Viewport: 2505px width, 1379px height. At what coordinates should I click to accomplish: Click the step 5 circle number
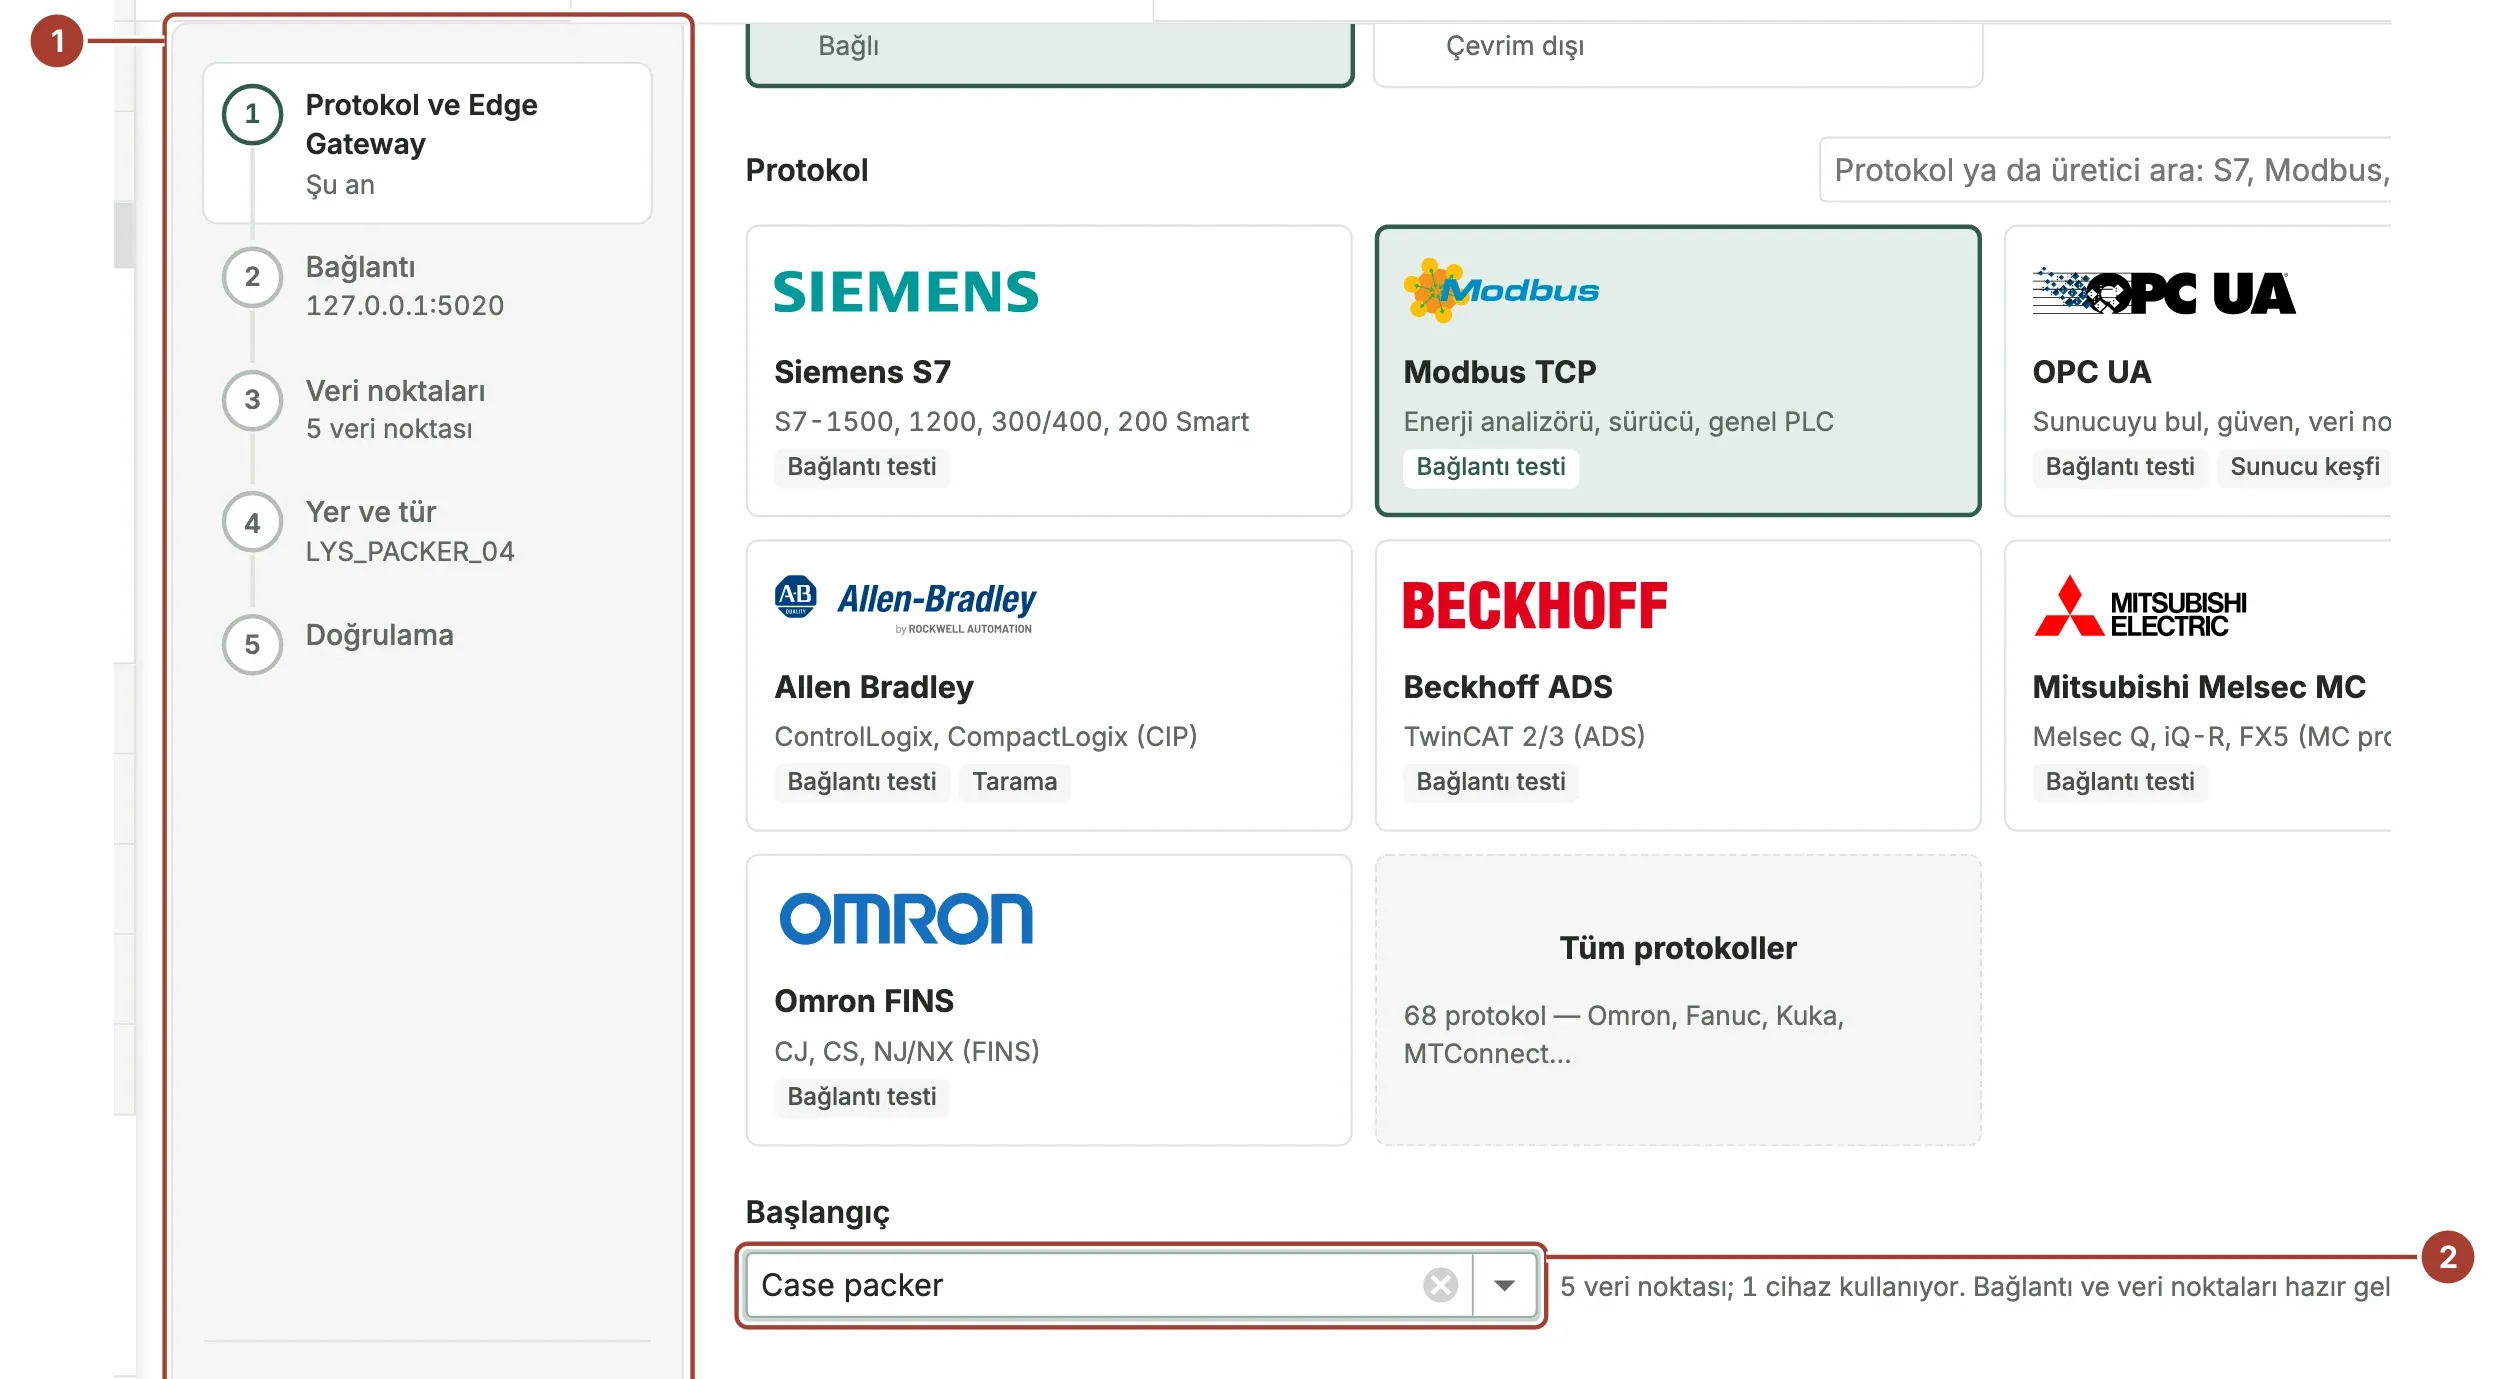coord(252,644)
